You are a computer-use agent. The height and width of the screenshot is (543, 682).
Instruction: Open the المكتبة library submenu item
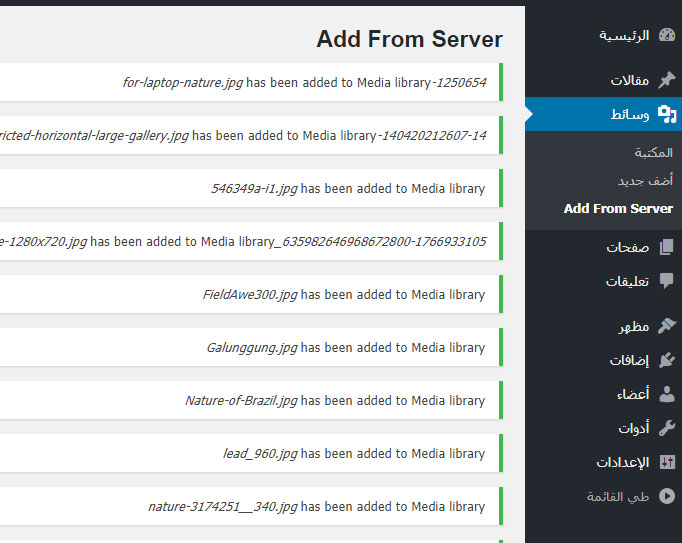(653, 152)
